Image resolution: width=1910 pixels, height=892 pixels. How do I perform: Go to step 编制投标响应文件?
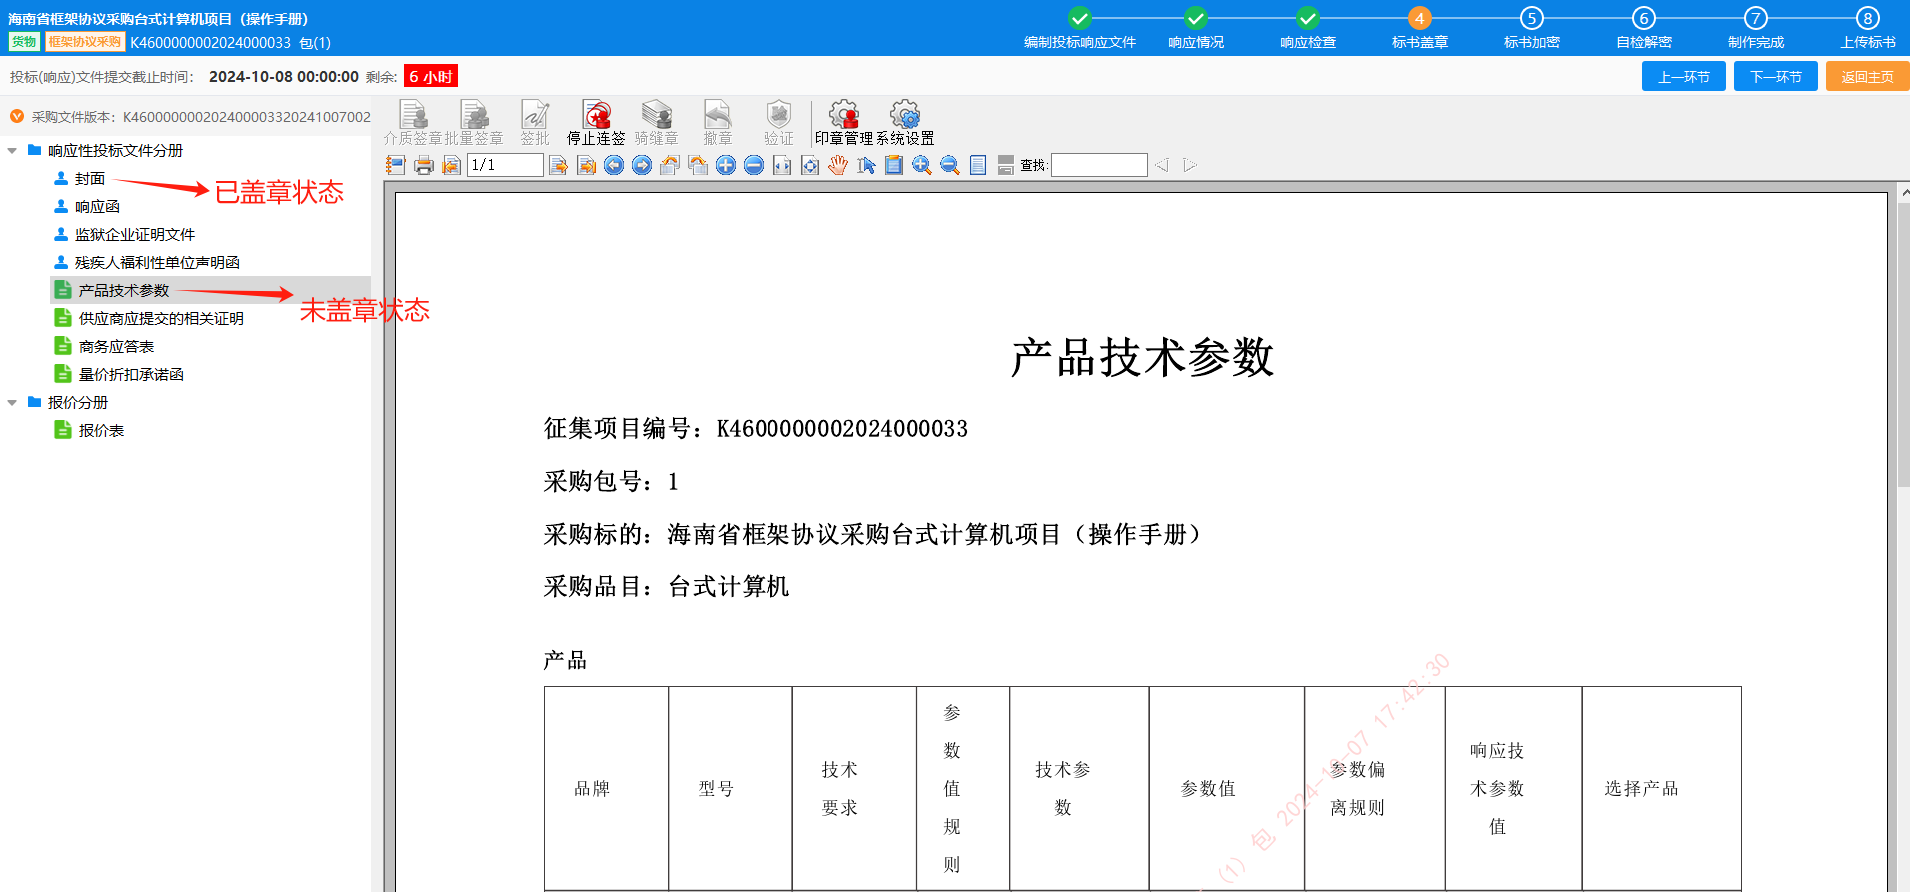pyautogui.click(x=1080, y=28)
